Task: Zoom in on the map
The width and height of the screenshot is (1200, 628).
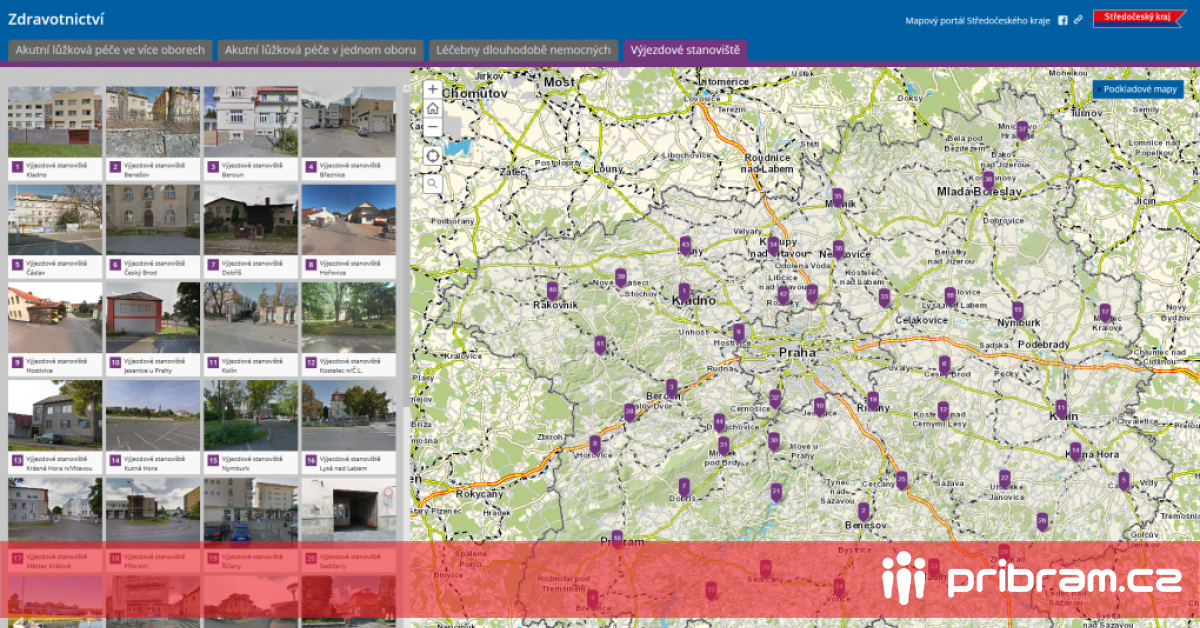Action: click(x=432, y=89)
